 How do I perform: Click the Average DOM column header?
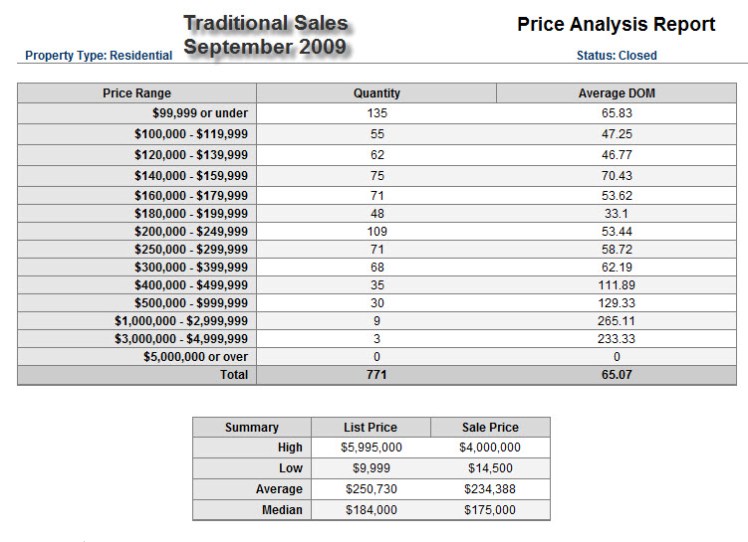tap(617, 93)
